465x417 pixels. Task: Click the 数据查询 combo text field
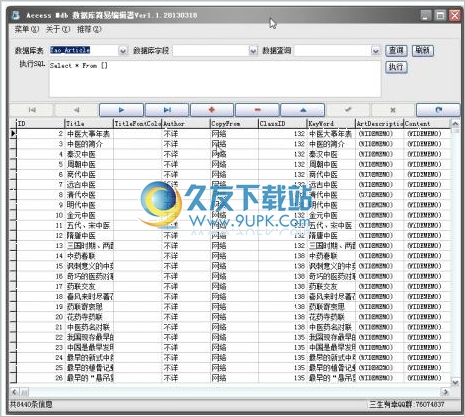coord(333,51)
